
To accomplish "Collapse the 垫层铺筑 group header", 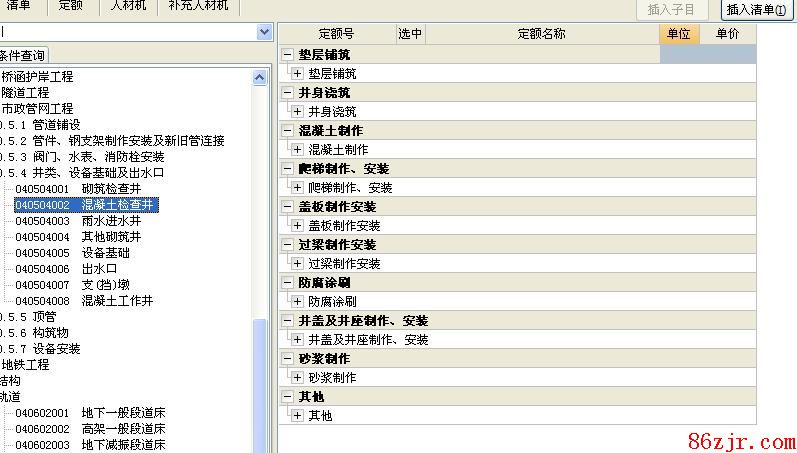I will tap(288, 55).
